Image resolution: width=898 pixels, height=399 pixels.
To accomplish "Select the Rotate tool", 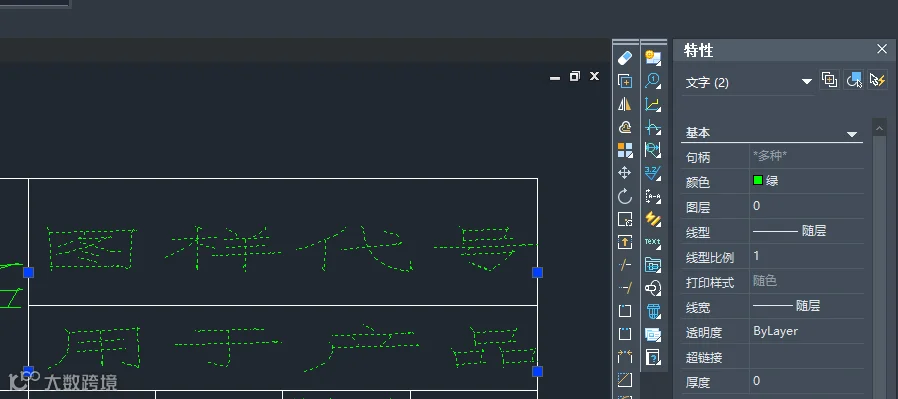I will (625, 196).
